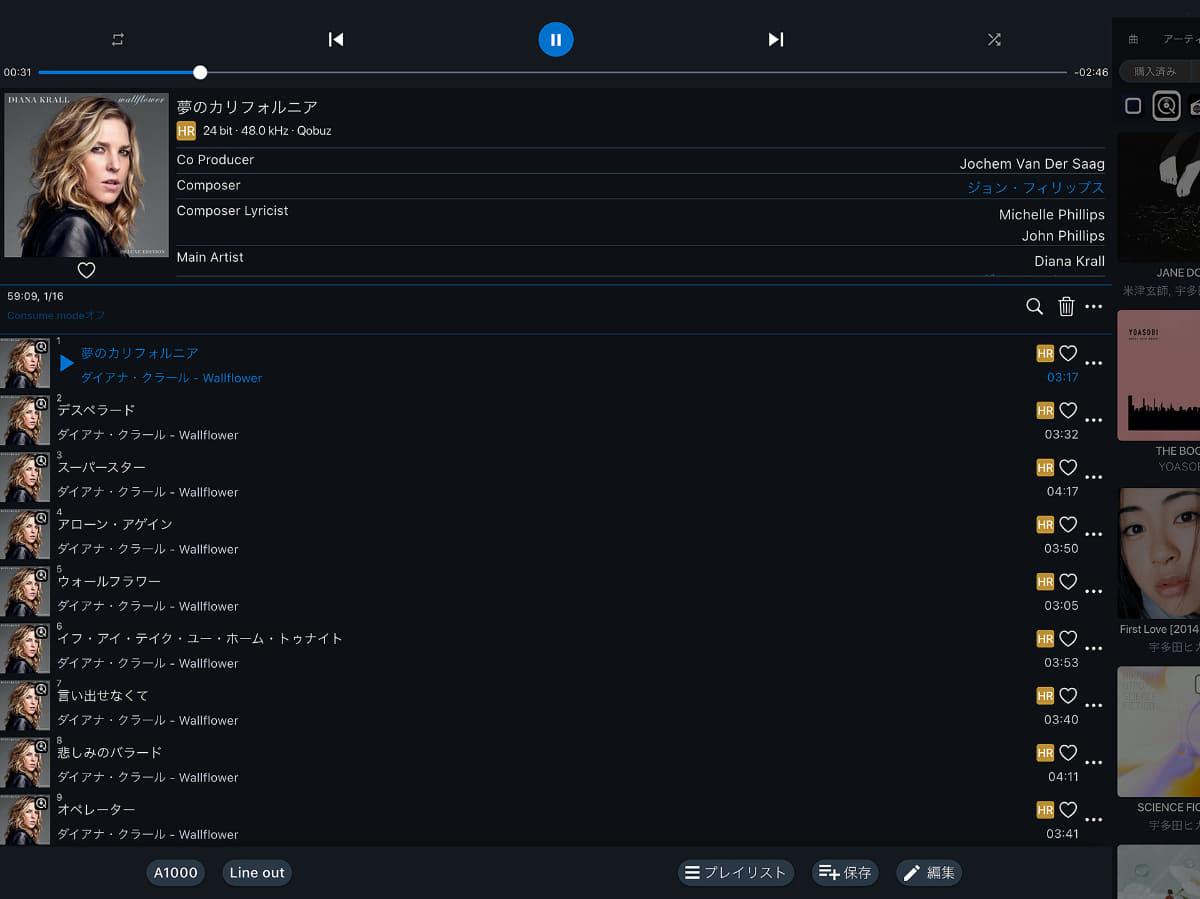This screenshot has height=899, width=1200.
Task: Save queue with 保存 button
Action: coord(845,873)
